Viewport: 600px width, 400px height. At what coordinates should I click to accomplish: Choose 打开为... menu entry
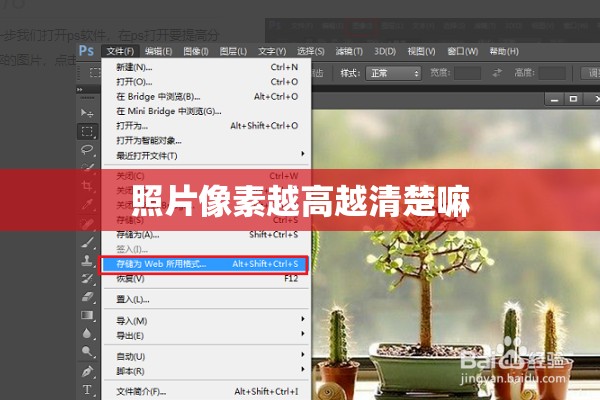click(x=206, y=126)
